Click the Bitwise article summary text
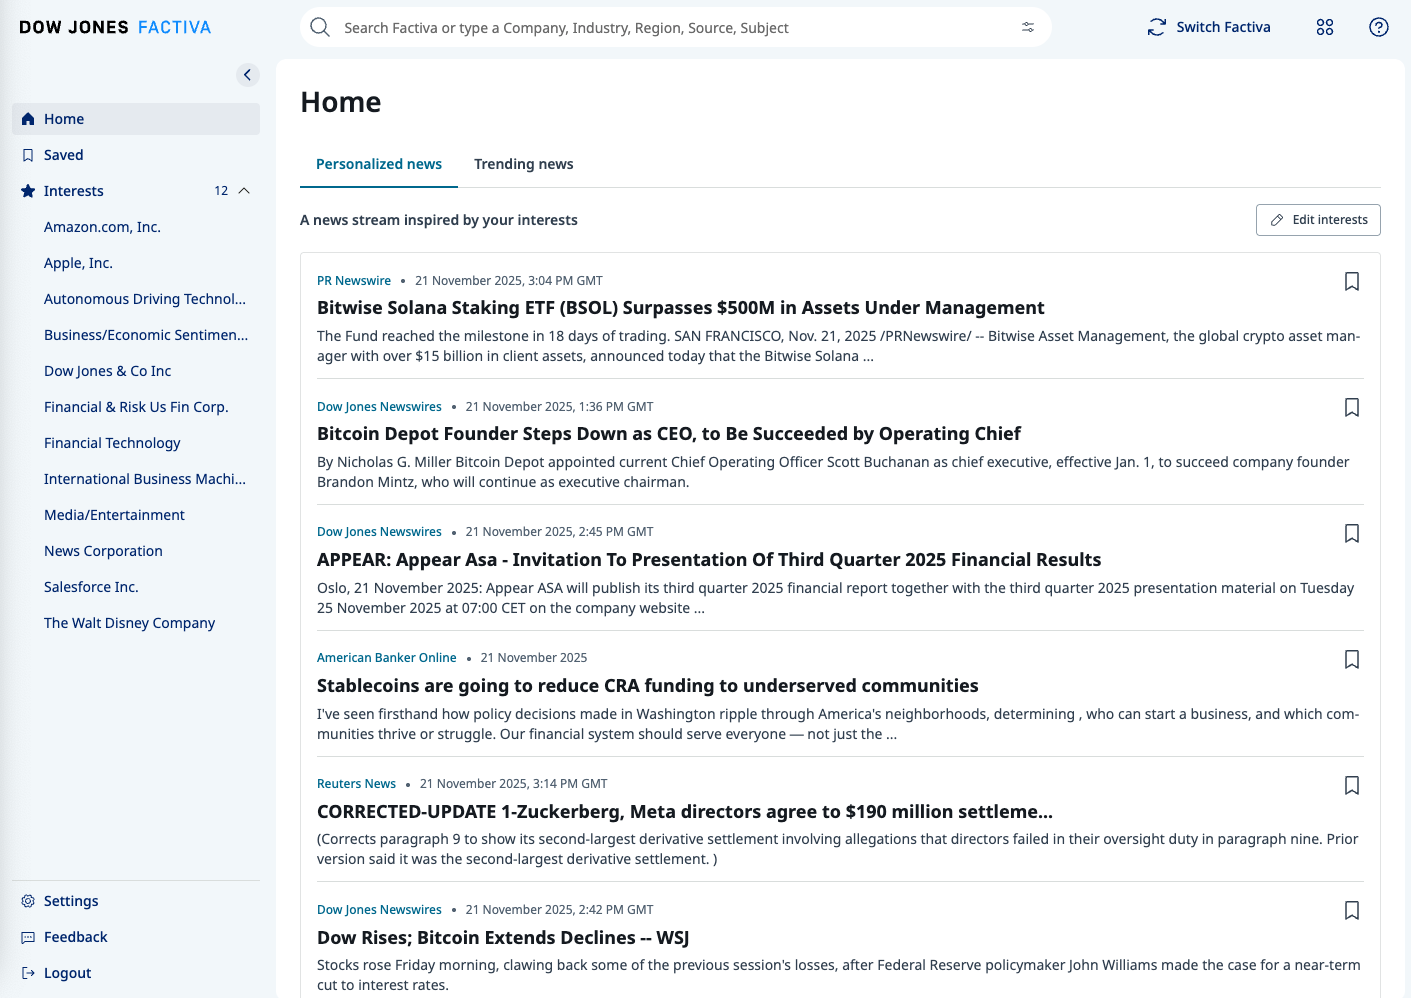The width and height of the screenshot is (1411, 998). pos(838,346)
